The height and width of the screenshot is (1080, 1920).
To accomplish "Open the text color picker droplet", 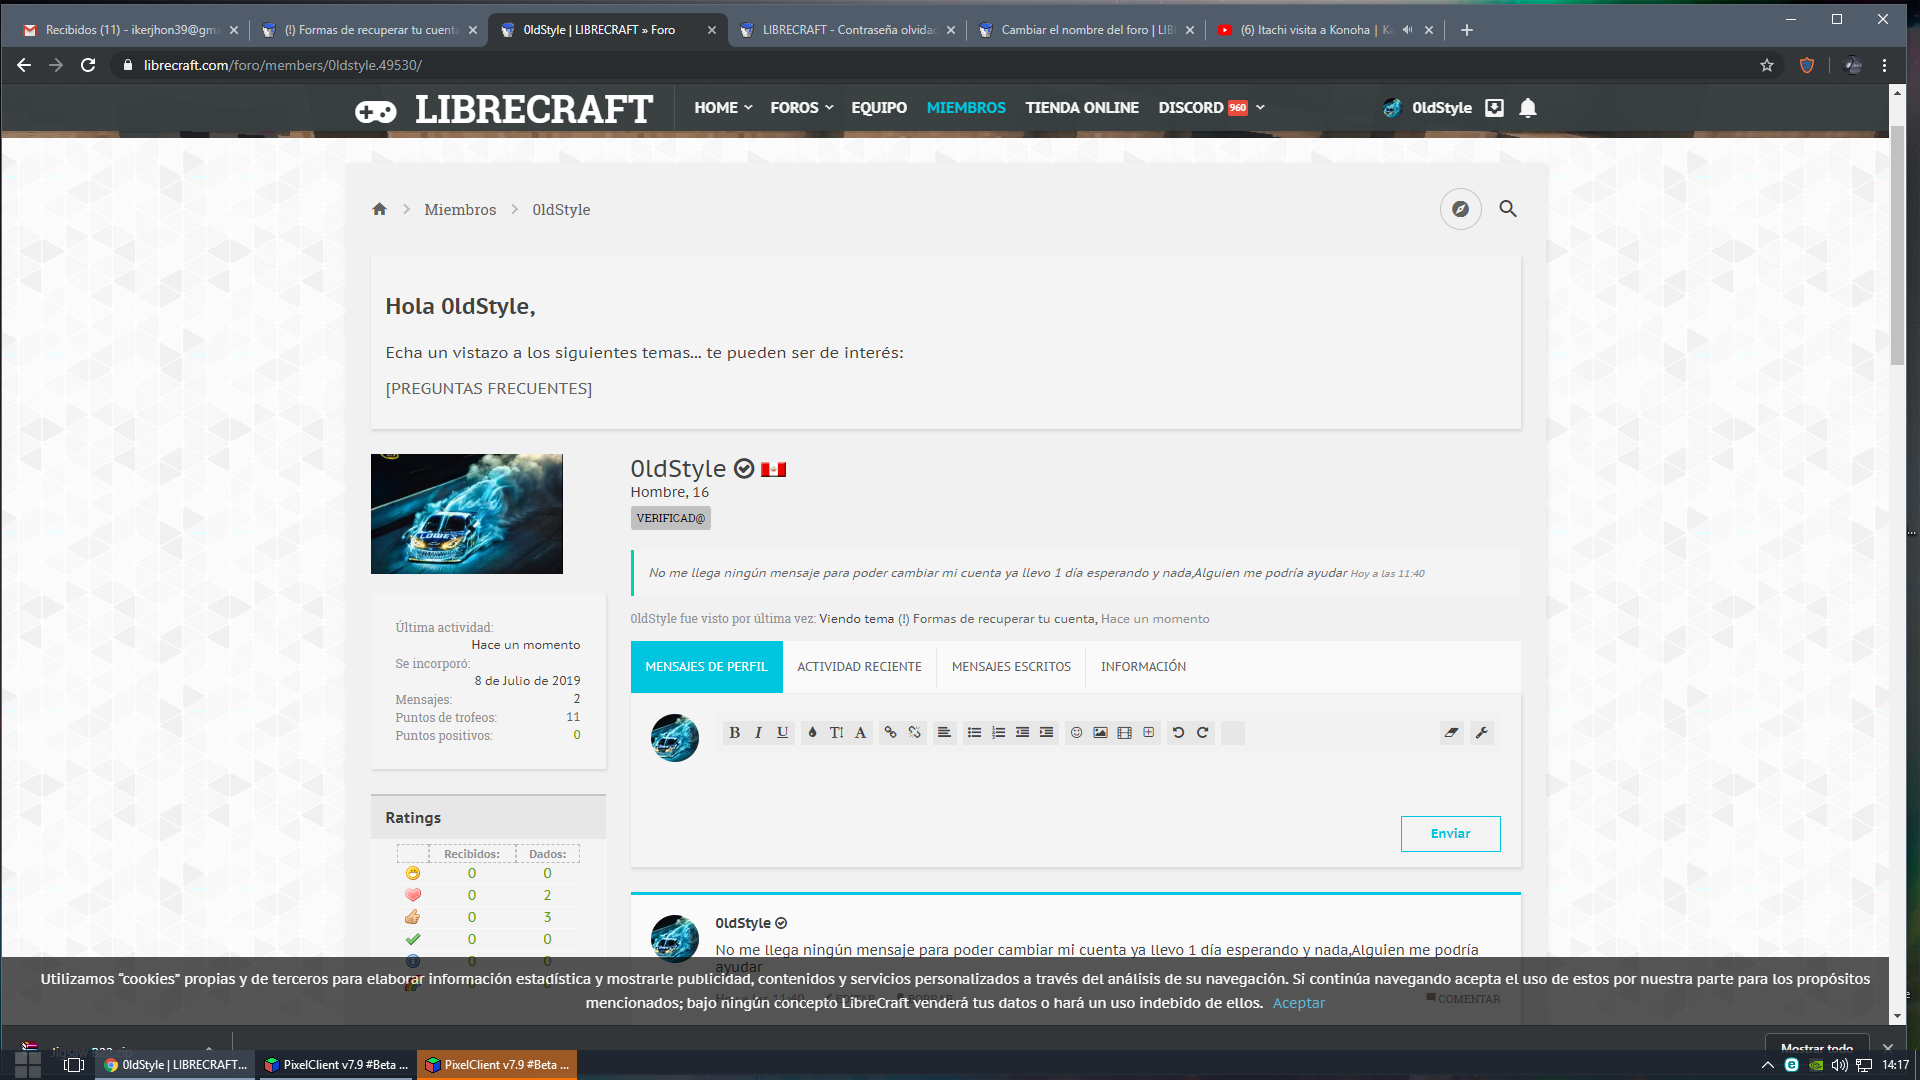I will pyautogui.click(x=812, y=733).
